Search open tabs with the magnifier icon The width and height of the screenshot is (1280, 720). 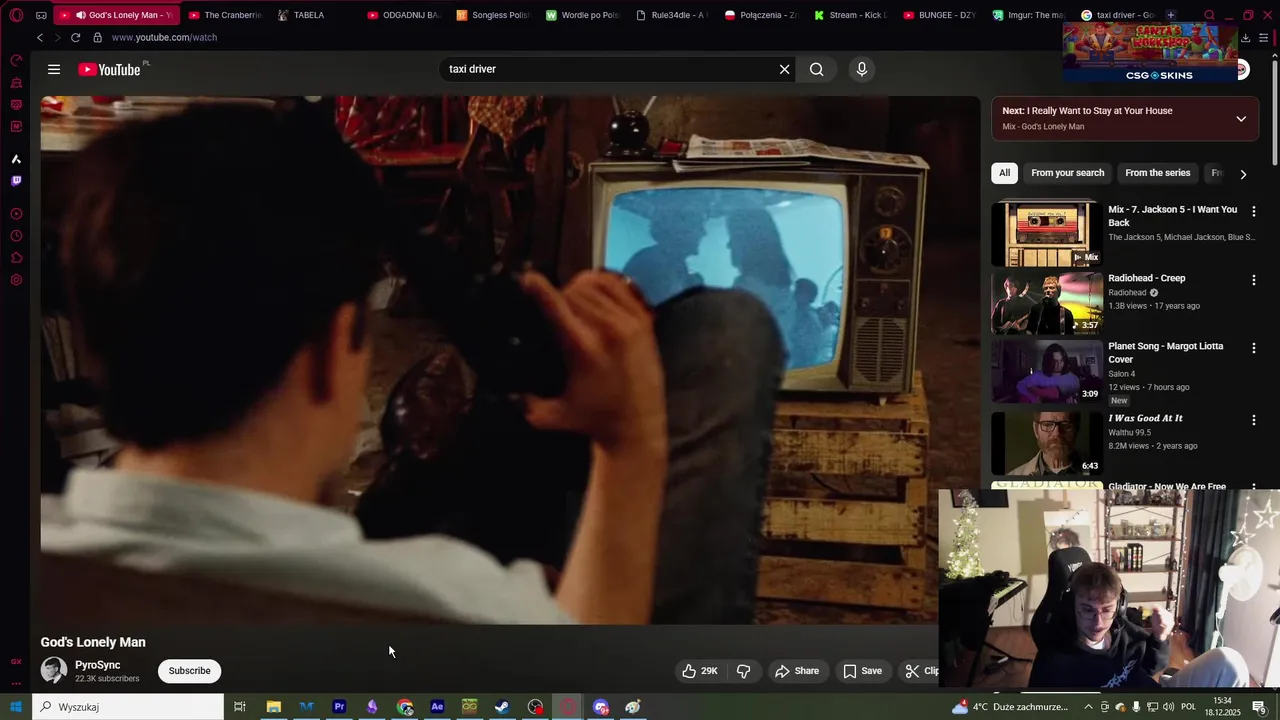tap(1209, 15)
